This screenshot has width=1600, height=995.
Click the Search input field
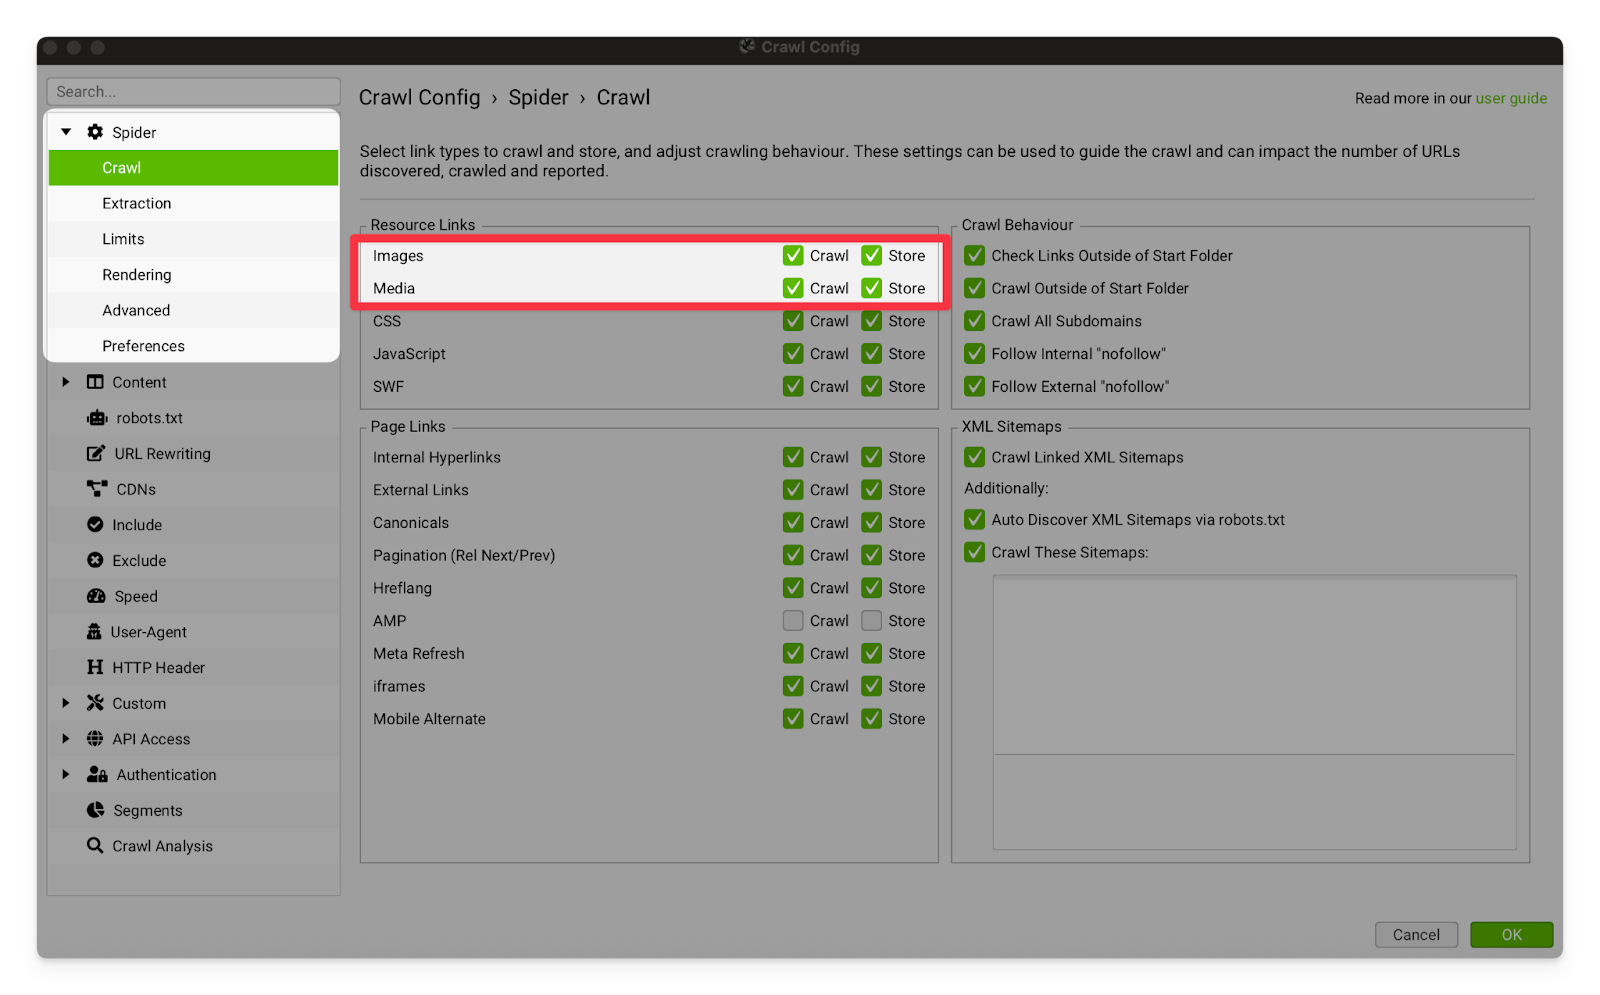point(193,91)
